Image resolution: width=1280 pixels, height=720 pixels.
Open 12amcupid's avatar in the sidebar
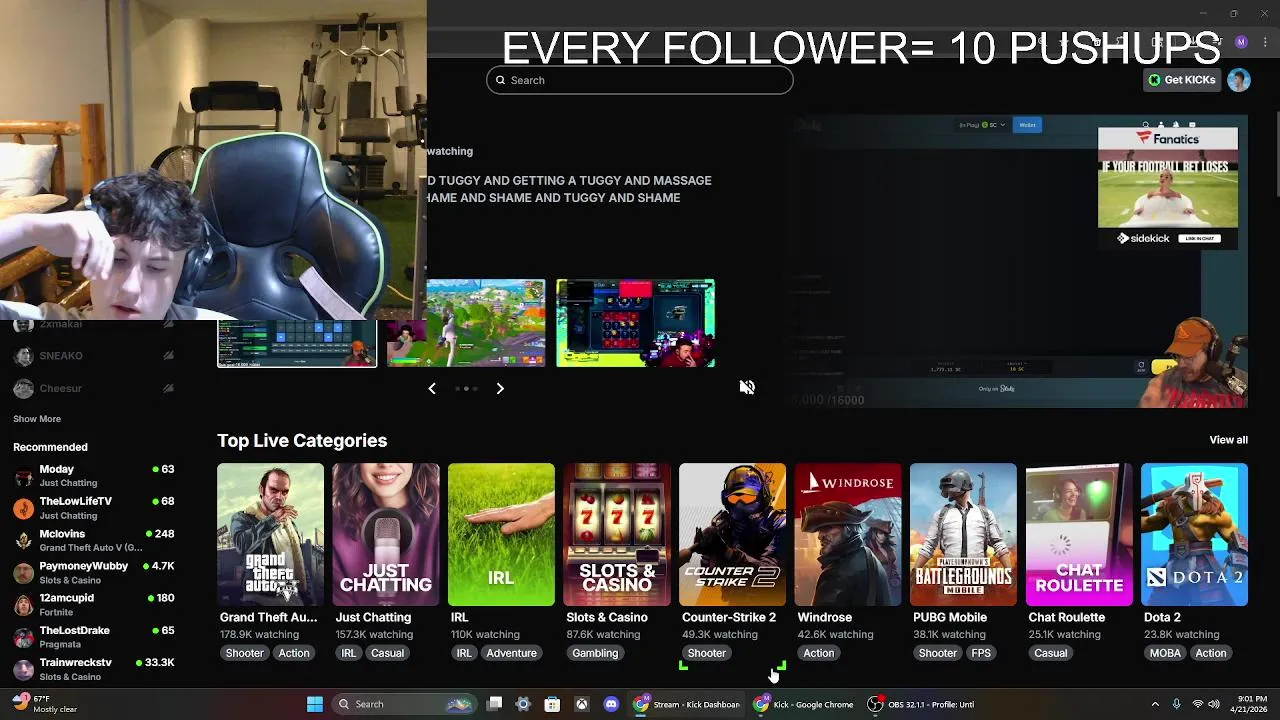23,605
